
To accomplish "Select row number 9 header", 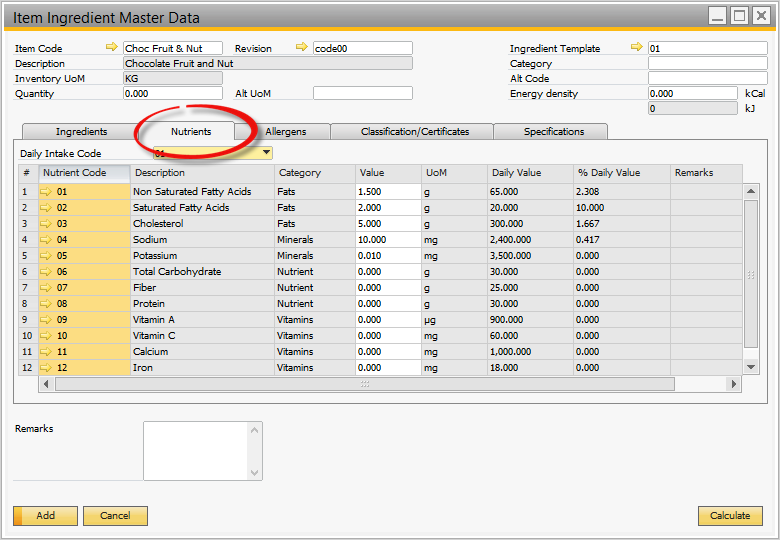I will 28,320.
